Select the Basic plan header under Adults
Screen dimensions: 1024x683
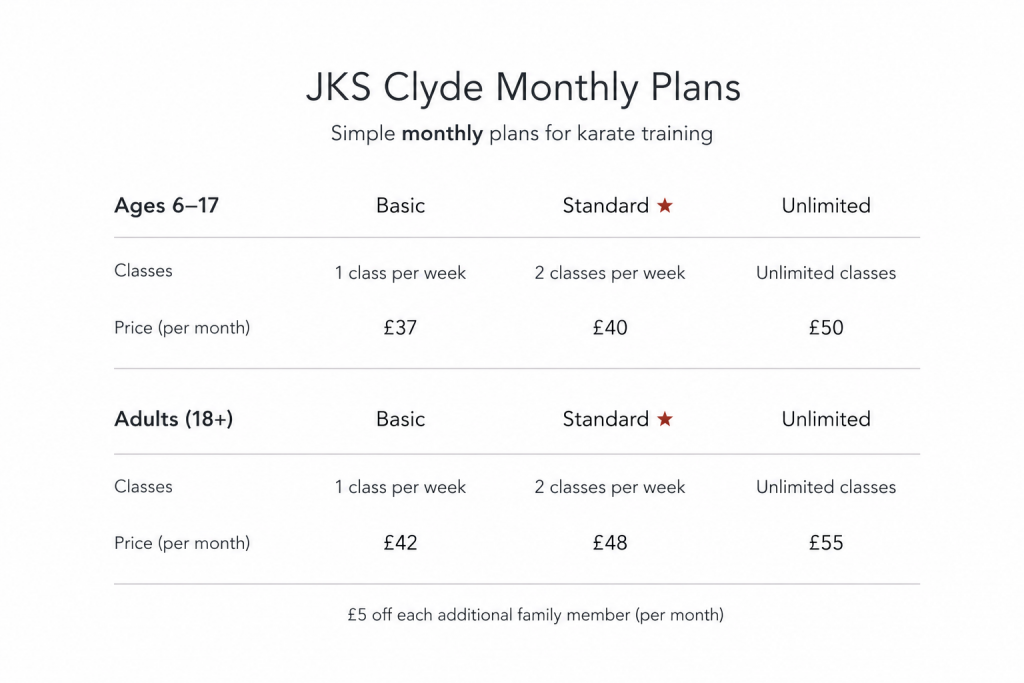[x=400, y=419]
